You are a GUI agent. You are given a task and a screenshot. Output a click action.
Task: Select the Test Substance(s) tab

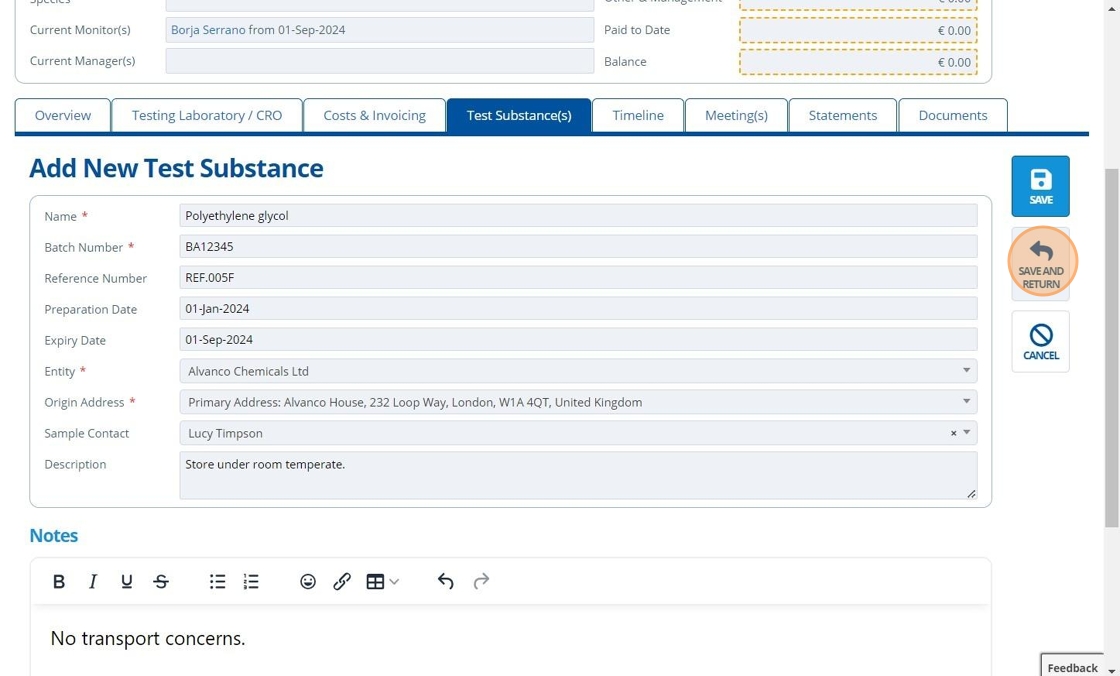click(x=519, y=116)
